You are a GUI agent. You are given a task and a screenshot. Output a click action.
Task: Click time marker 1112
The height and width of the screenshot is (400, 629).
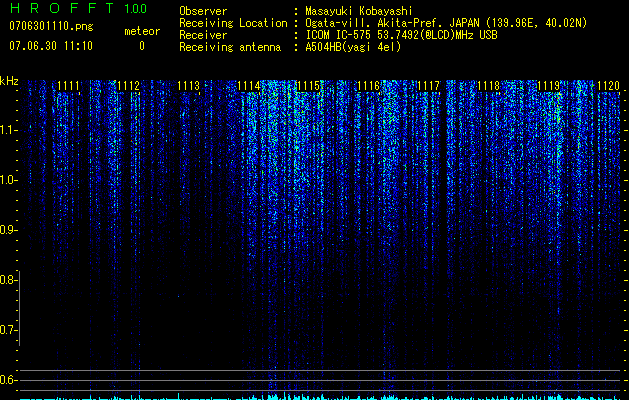coord(128,86)
